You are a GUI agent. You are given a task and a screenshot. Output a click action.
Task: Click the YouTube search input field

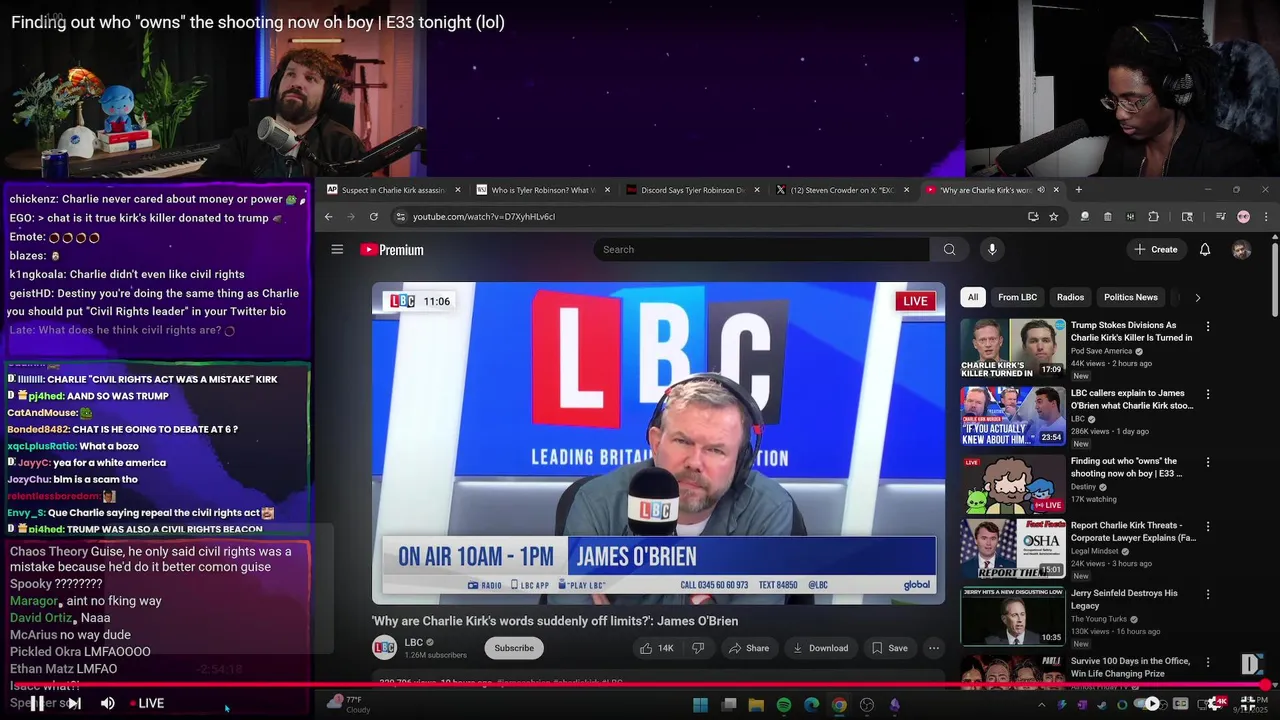(761, 249)
